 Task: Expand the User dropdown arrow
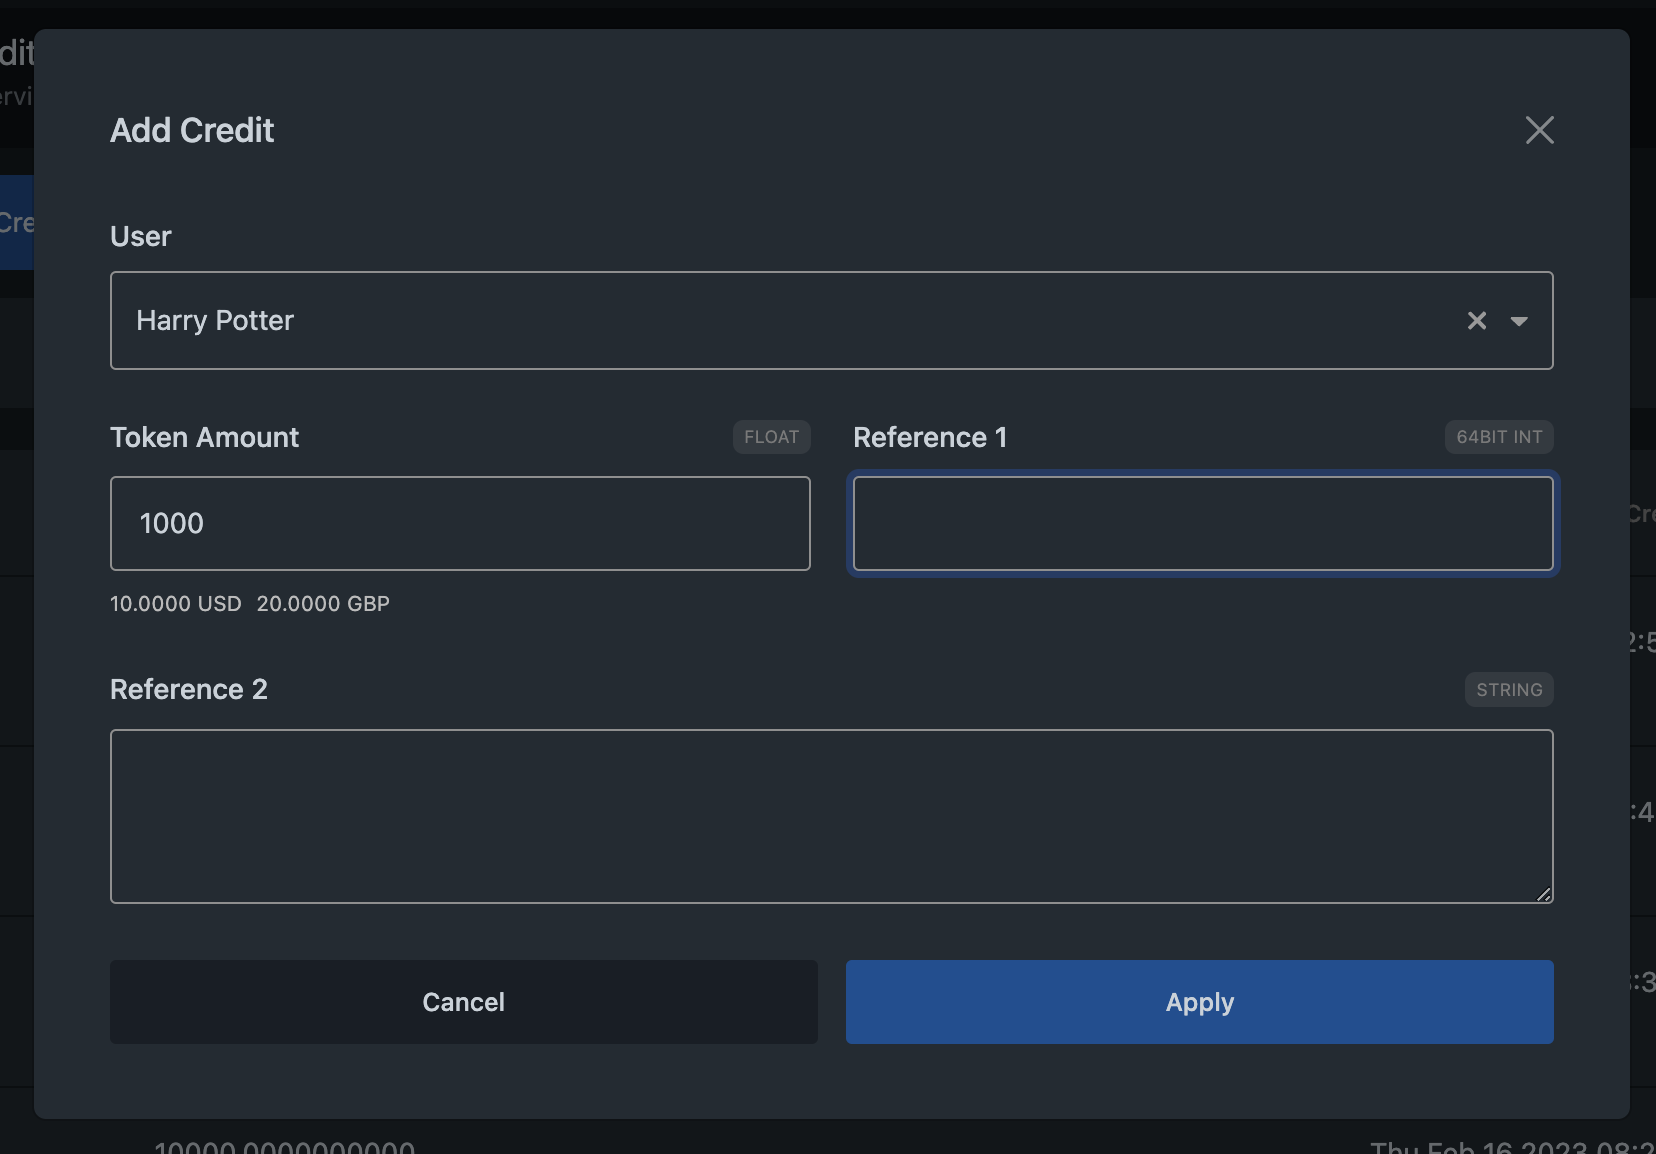[x=1519, y=321]
